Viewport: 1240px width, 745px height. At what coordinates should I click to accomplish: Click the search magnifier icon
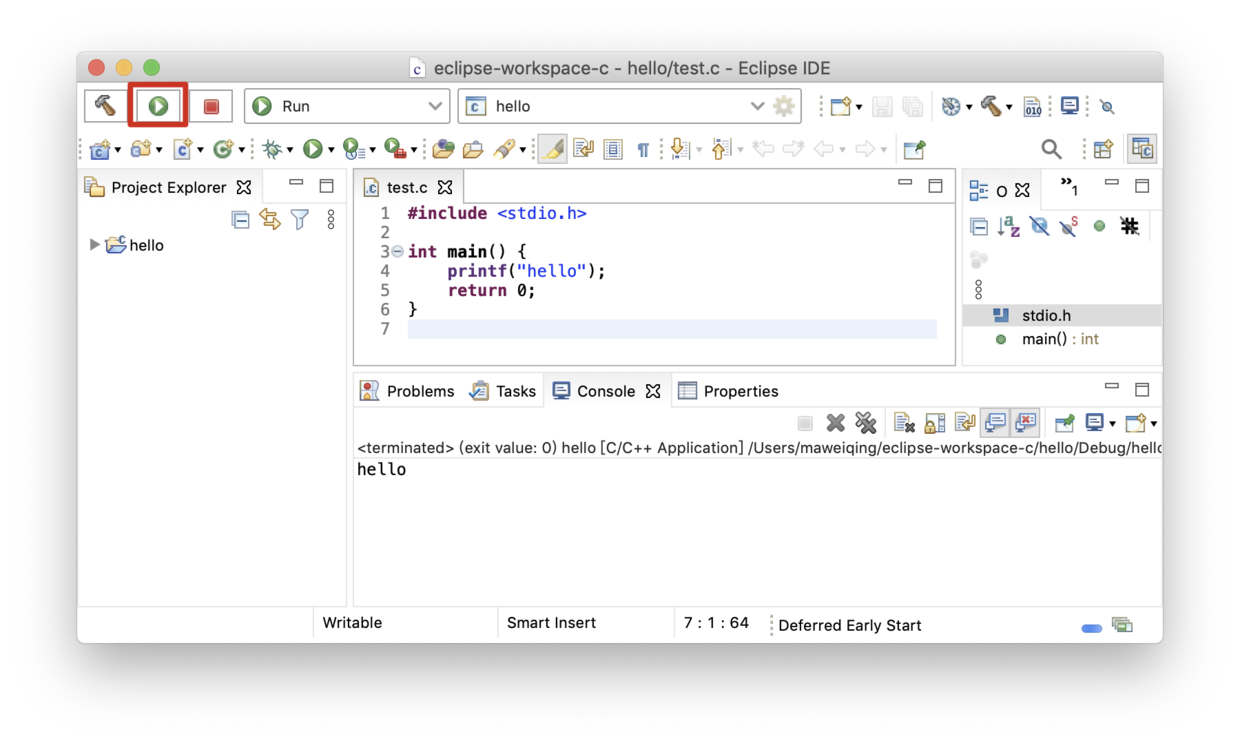pos(1051,149)
